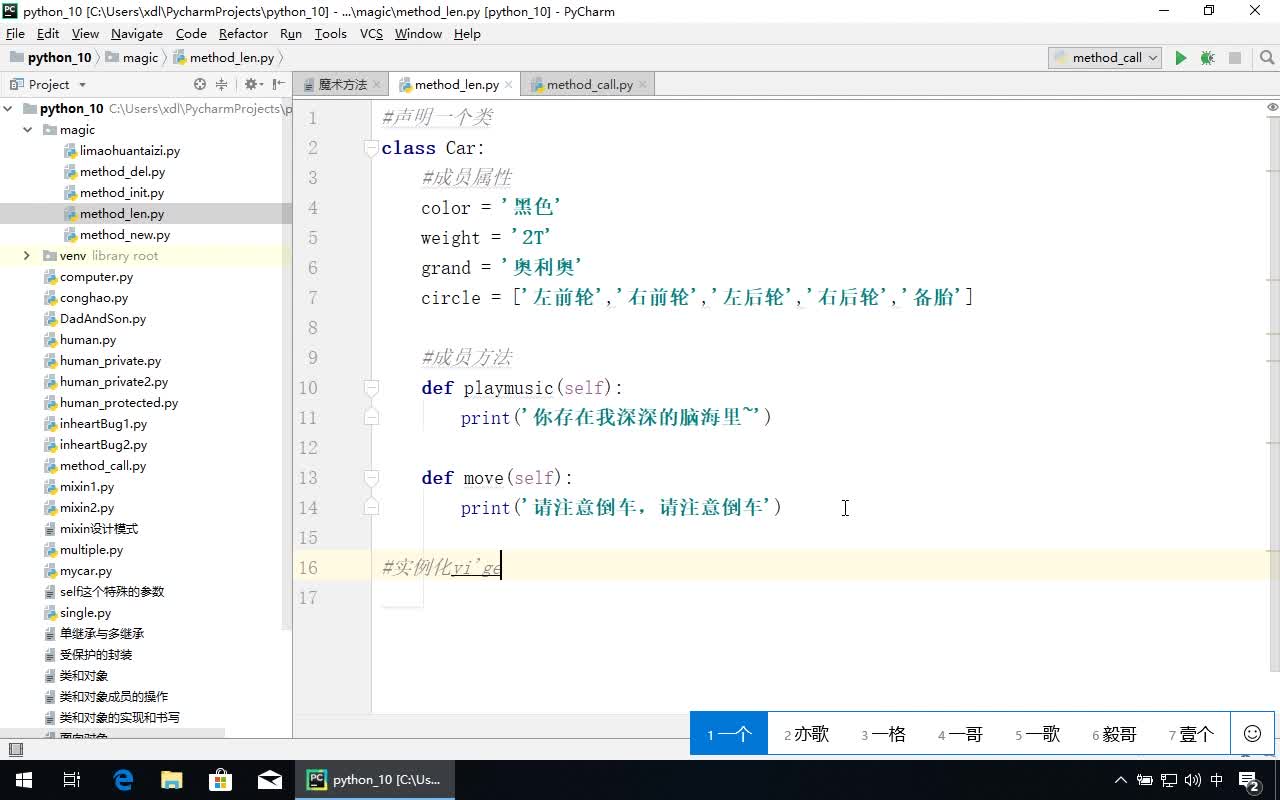Select candidate 1 in the IME bar
Viewport: 1280px width, 800px height.
pyautogui.click(x=728, y=733)
